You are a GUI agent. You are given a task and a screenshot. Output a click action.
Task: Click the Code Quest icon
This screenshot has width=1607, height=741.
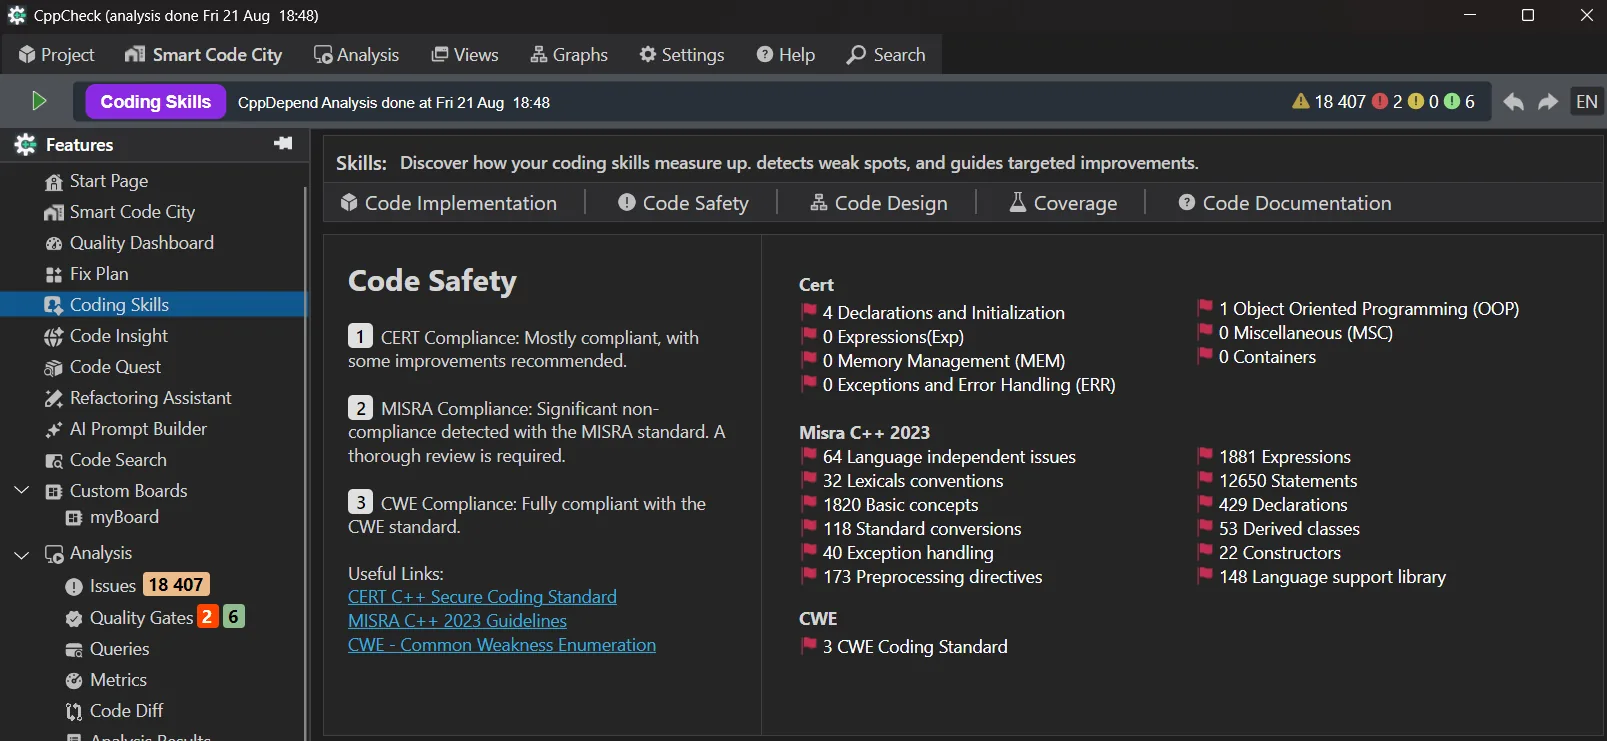54,368
